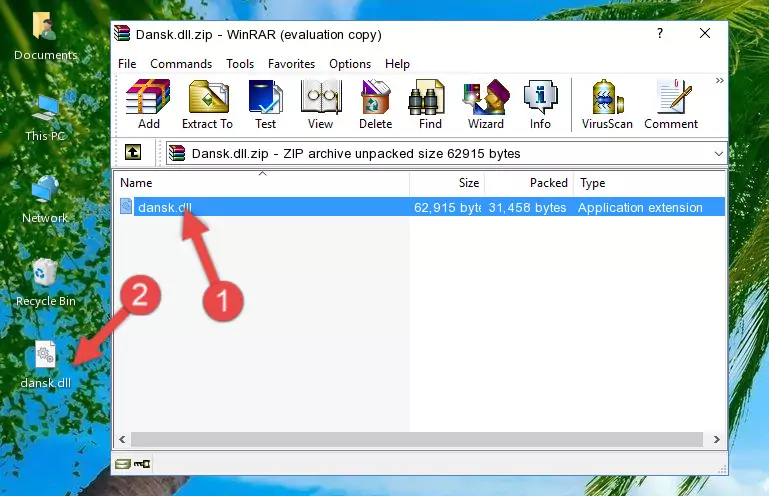Click the View toolbar icon
Image resolution: width=769 pixels, height=496 pixels.
pyautogui.click(x=321, y=104)
